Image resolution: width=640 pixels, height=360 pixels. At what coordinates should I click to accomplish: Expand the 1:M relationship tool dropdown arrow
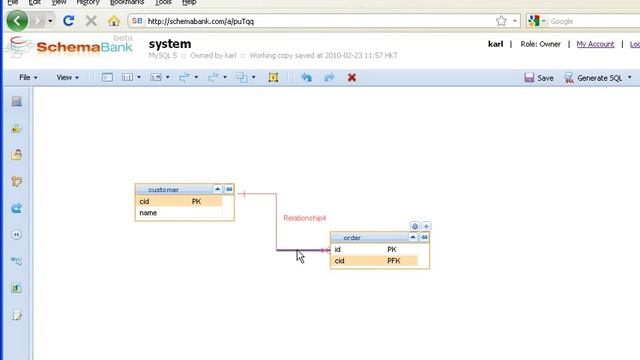(167, 77)
